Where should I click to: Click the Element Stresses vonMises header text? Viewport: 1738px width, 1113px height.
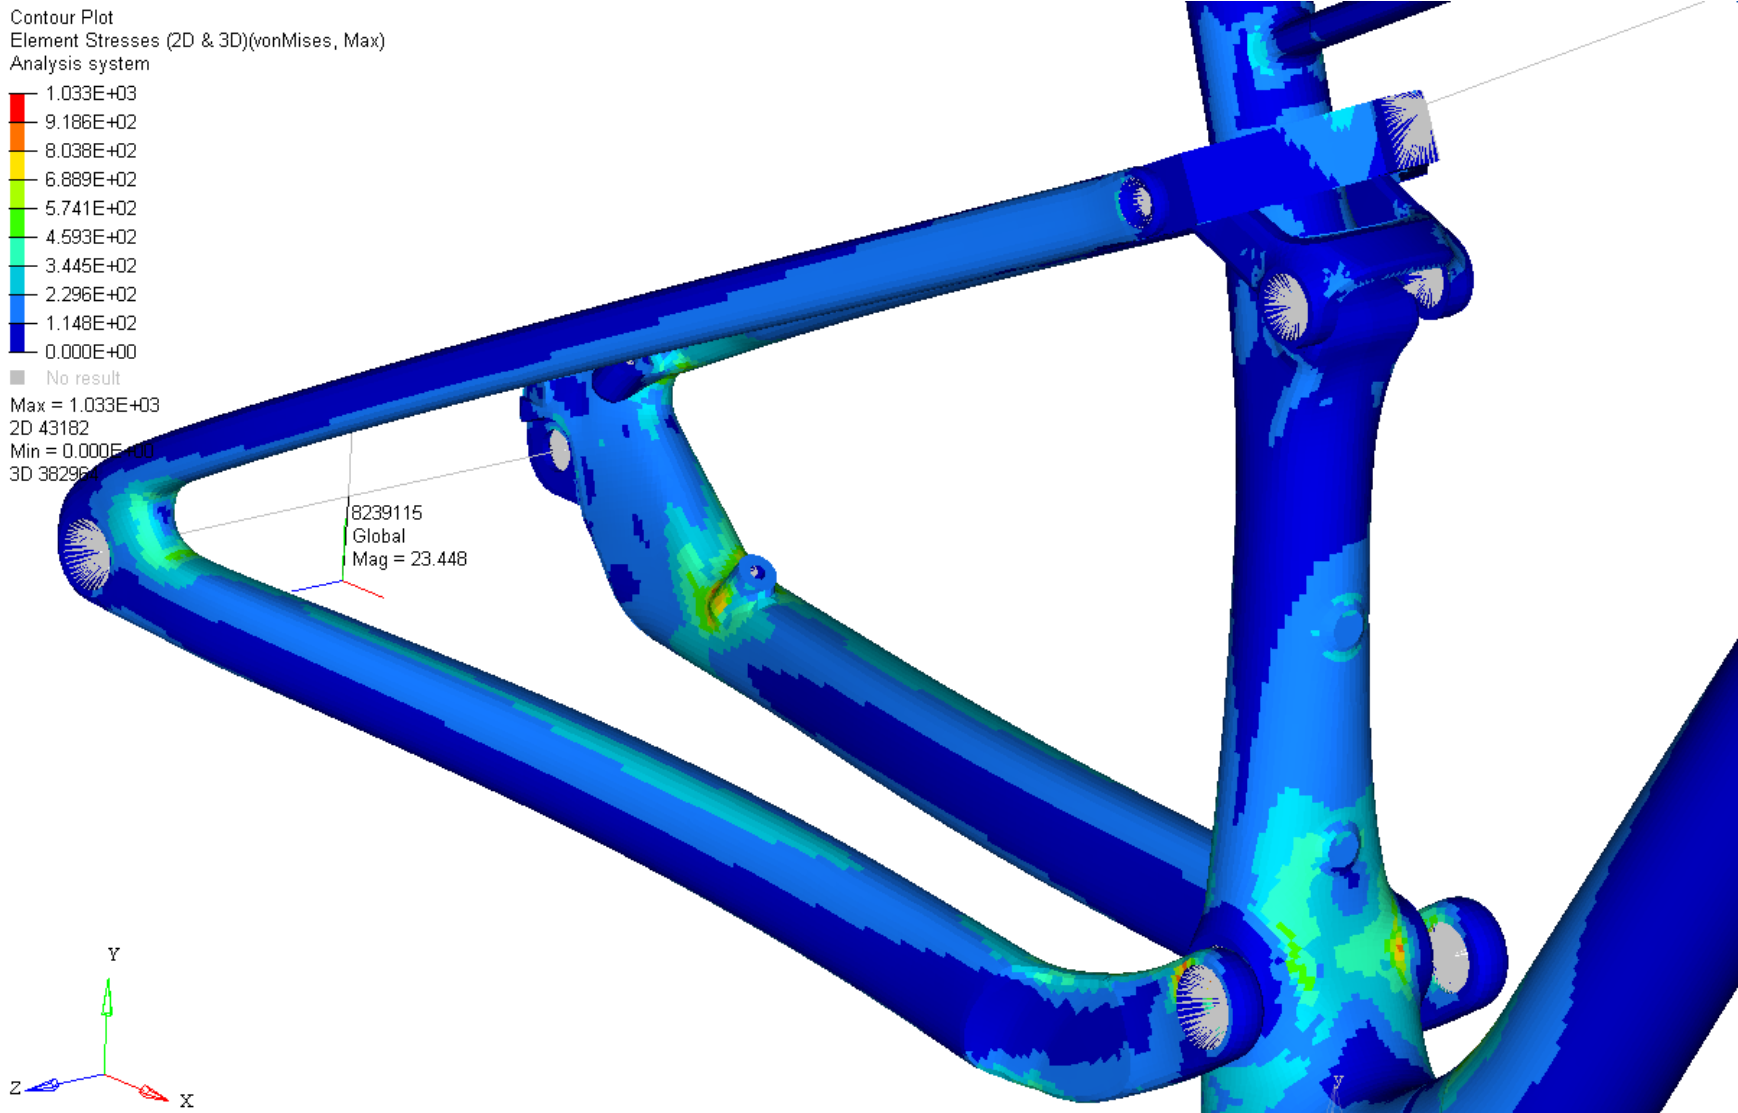coord(197,40)
